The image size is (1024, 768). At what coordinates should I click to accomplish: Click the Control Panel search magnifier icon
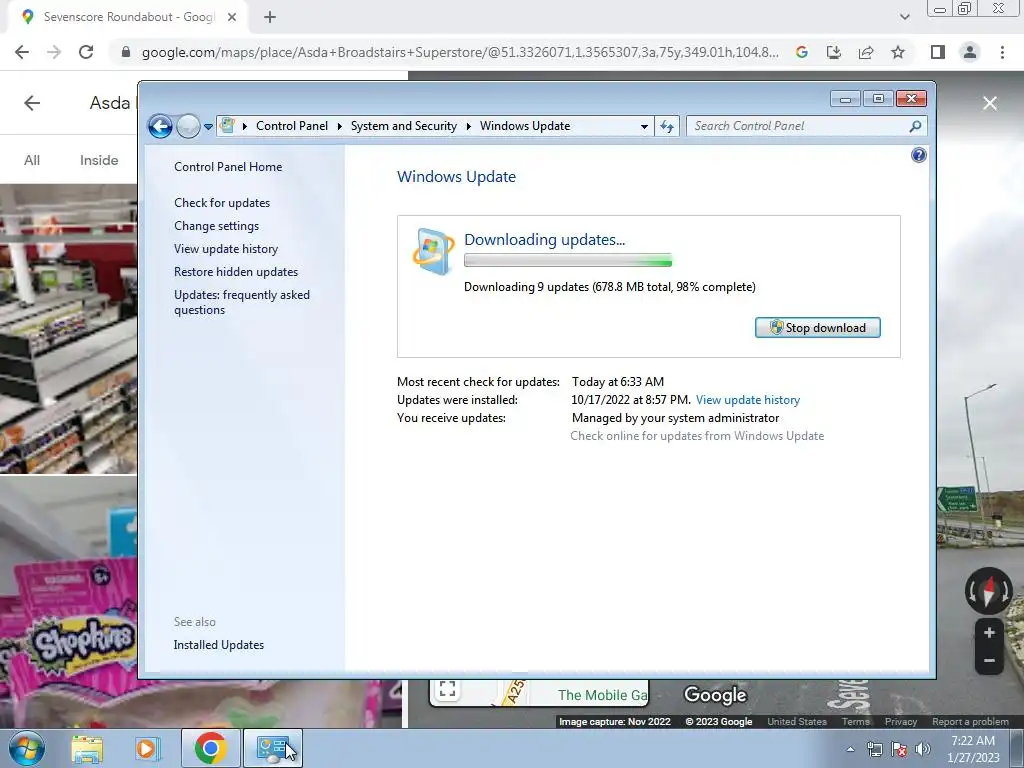pos(916,126)
